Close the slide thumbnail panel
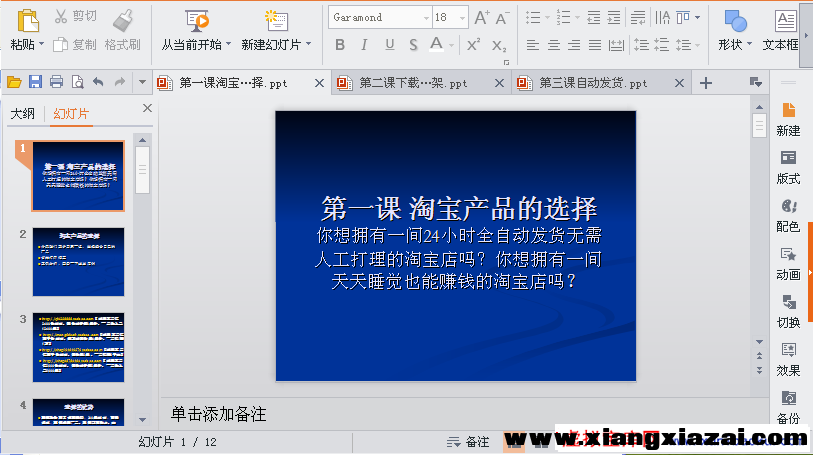This screenshot has height=455, width=813. point(147,108)
